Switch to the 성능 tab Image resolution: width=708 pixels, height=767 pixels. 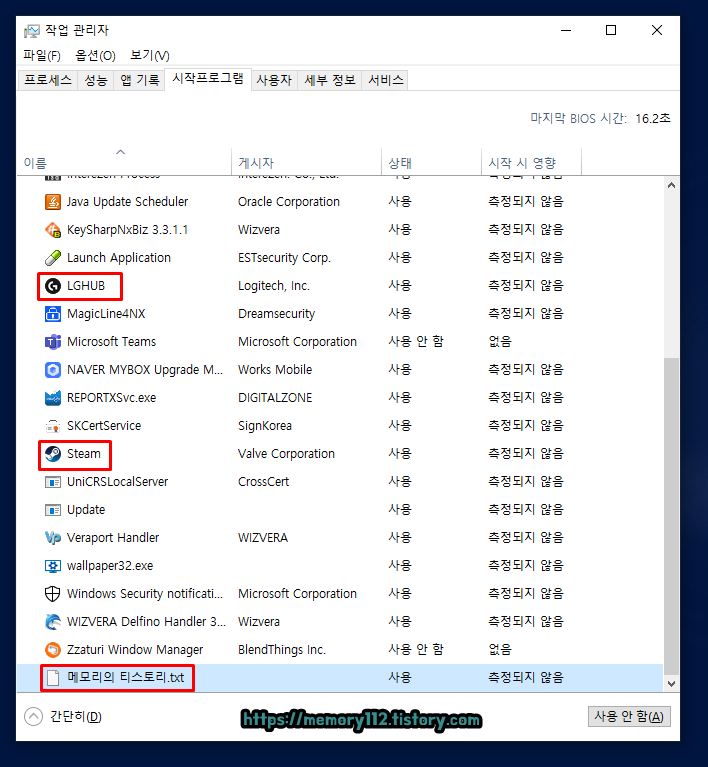[x=95, y=80]
